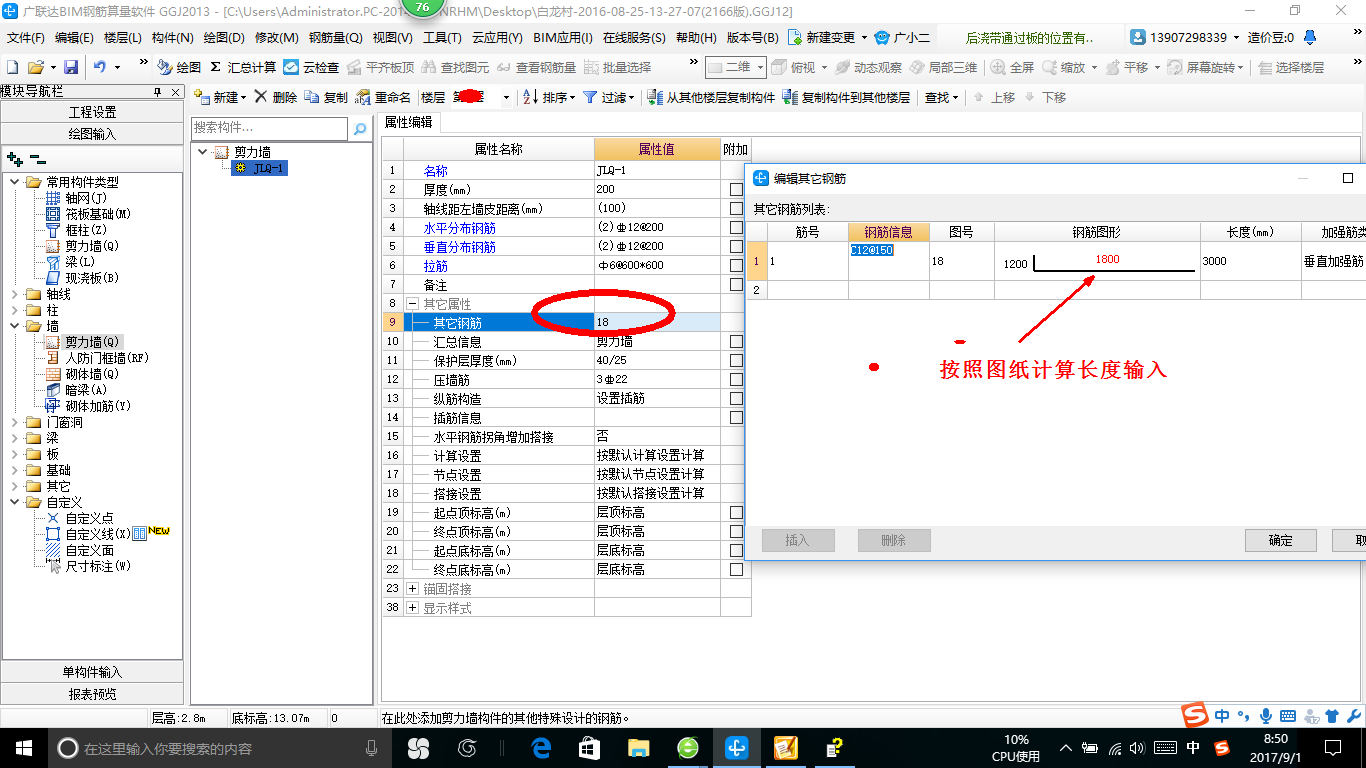Pin the 模块导航栏 panel
Screen dimensions: 1366x768
click(x=157, y=92)
